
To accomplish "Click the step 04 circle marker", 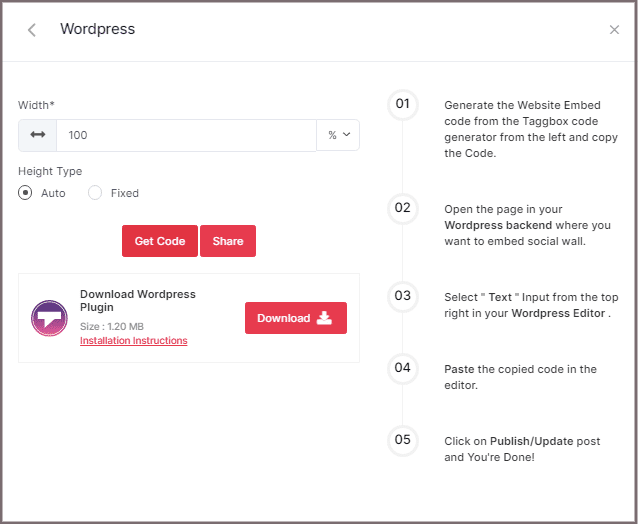I will [x=402, y=368].
